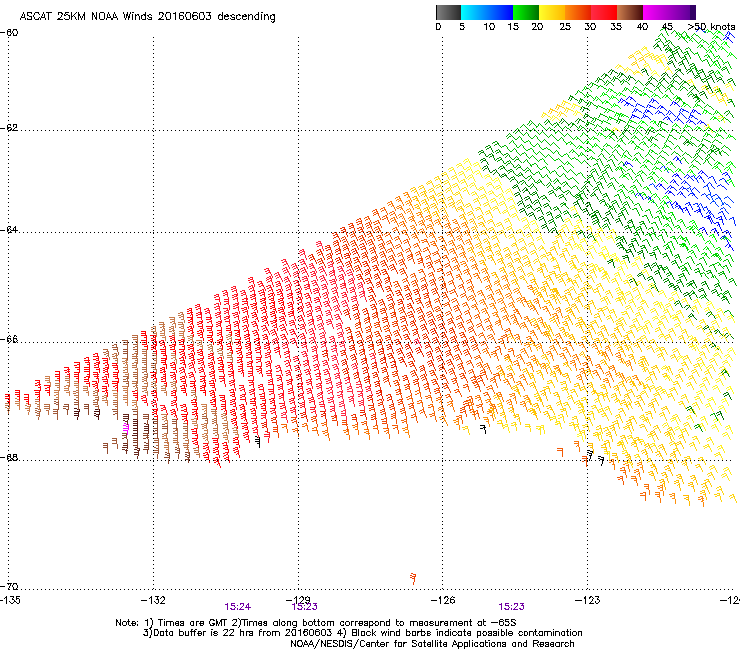
Task: Click the '>50 knots' legend label
Action: point(711,27)
